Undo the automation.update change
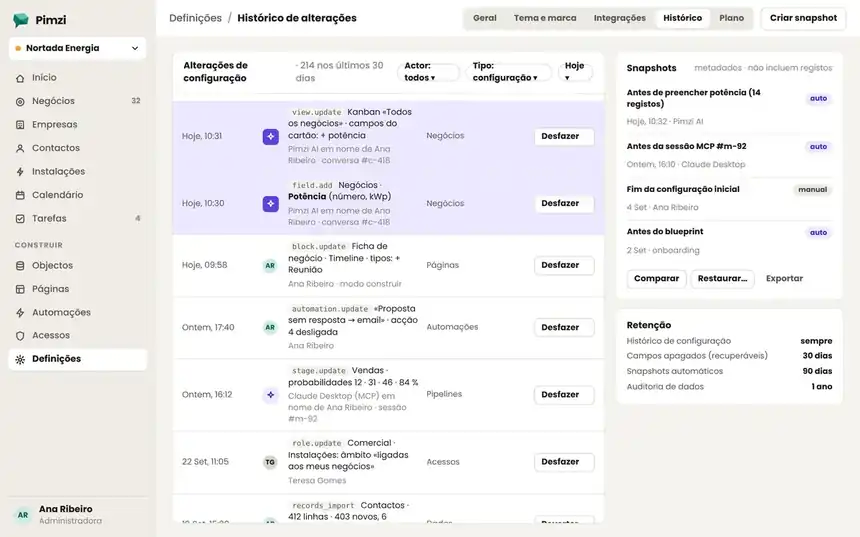The width and height of the screenshot is (860, 537). 564,327
